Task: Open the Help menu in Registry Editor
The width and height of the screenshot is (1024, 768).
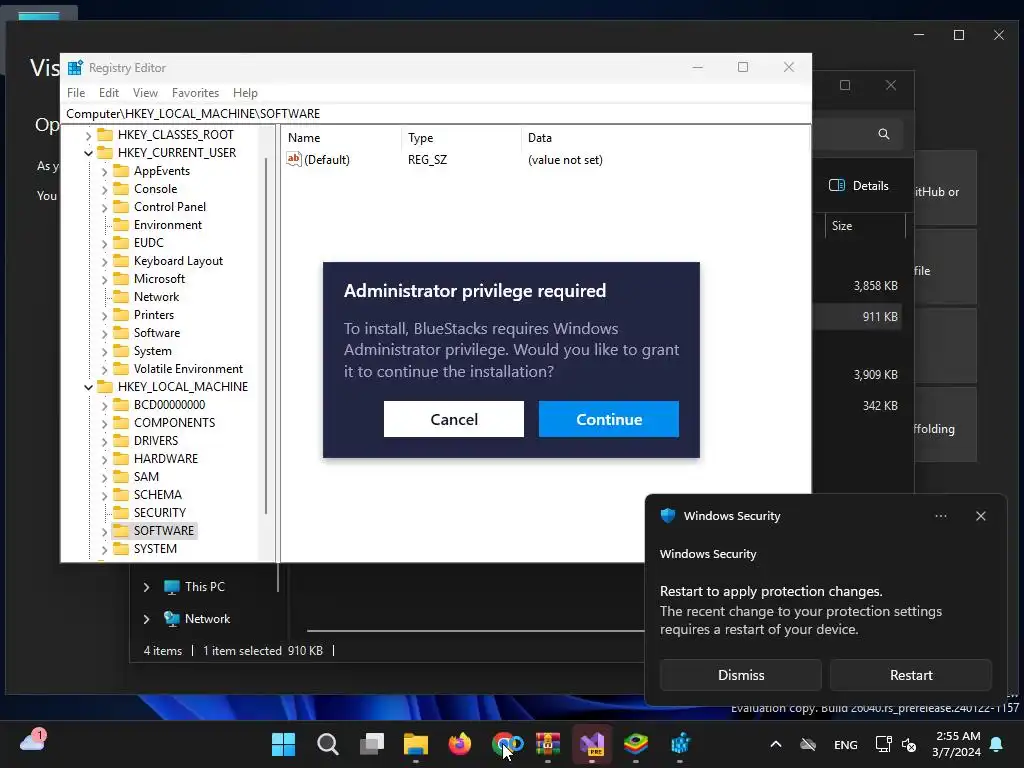Action: pos(245,93)
